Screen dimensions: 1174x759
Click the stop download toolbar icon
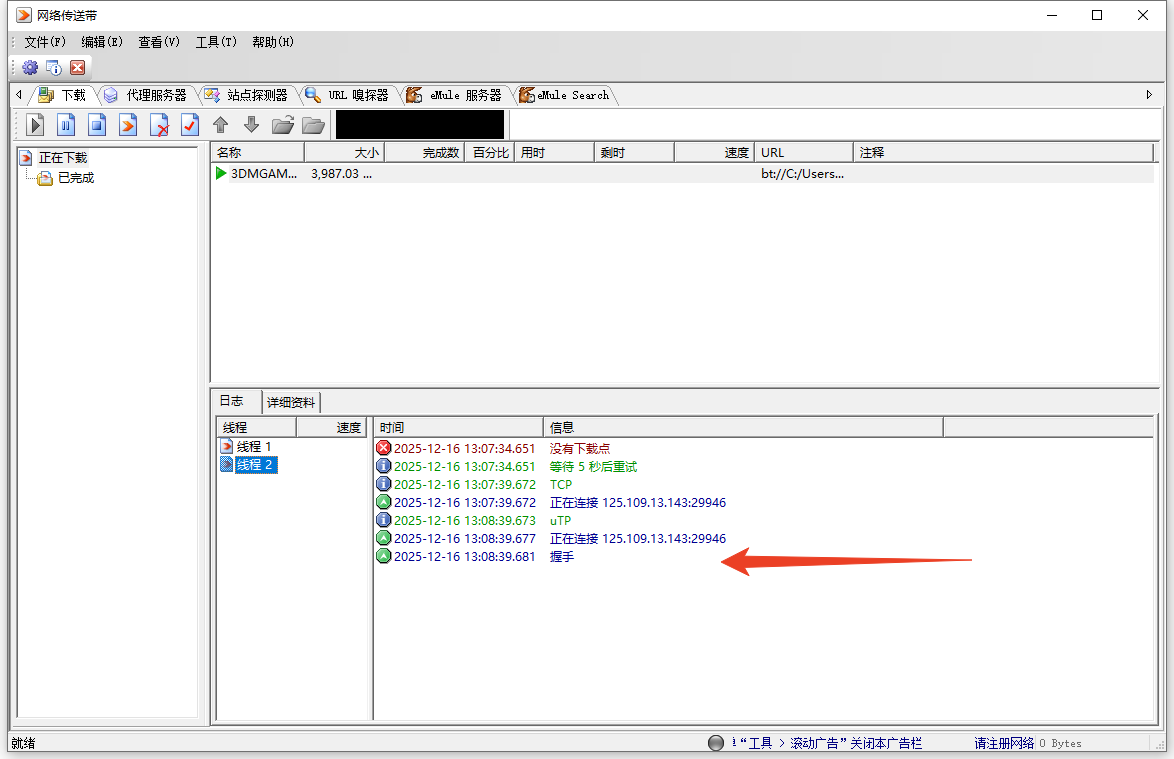click(x=97, y=125)
